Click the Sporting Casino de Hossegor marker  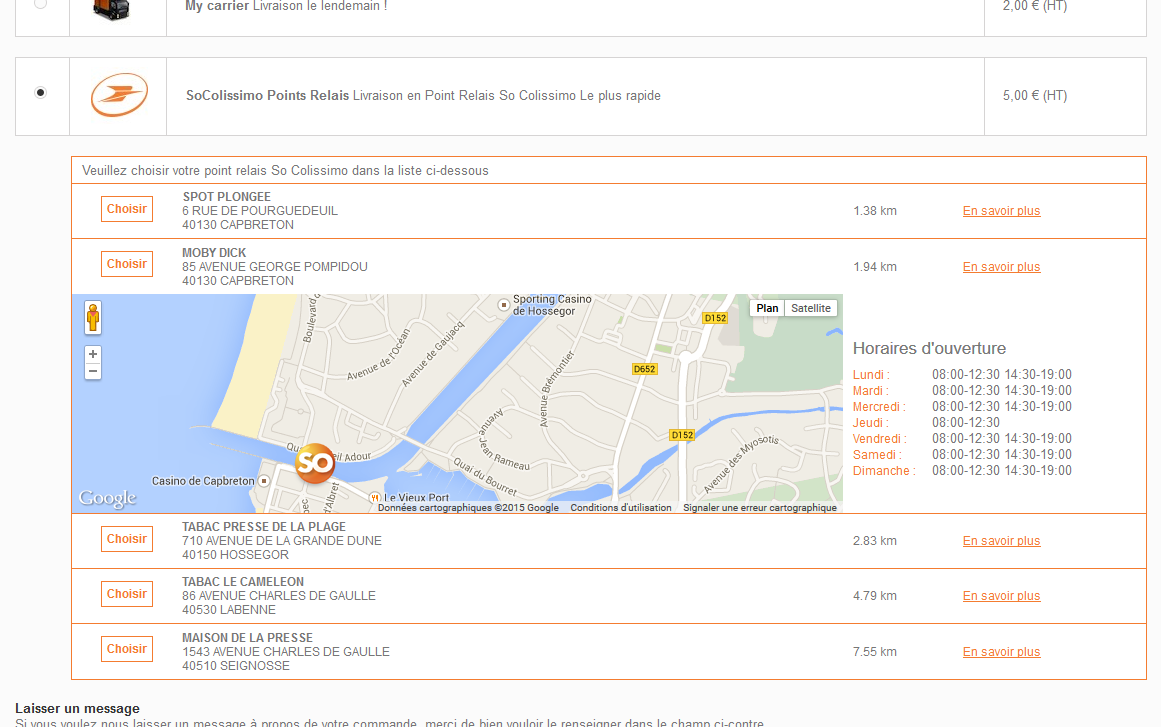coord(503,305)
